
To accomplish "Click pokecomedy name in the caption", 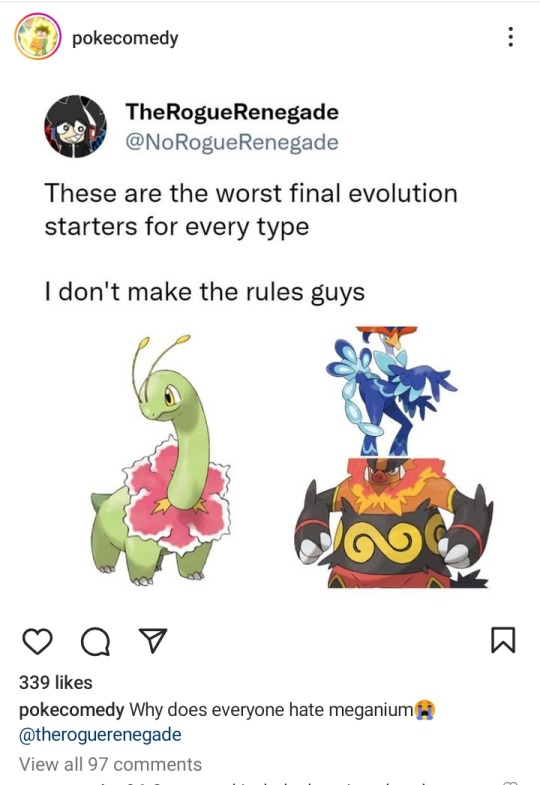I will point(71,709).
